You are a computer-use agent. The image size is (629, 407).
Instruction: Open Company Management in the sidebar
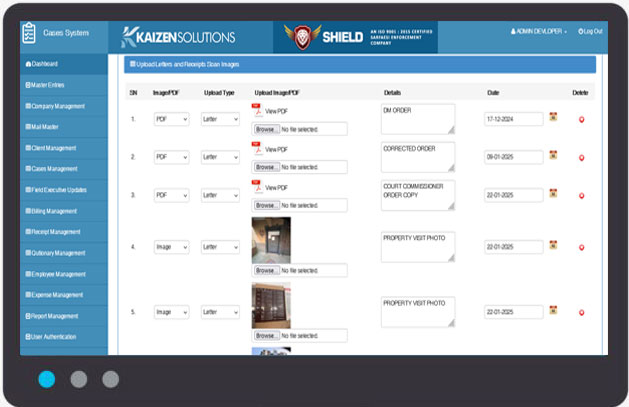click(x=64, y=106)
